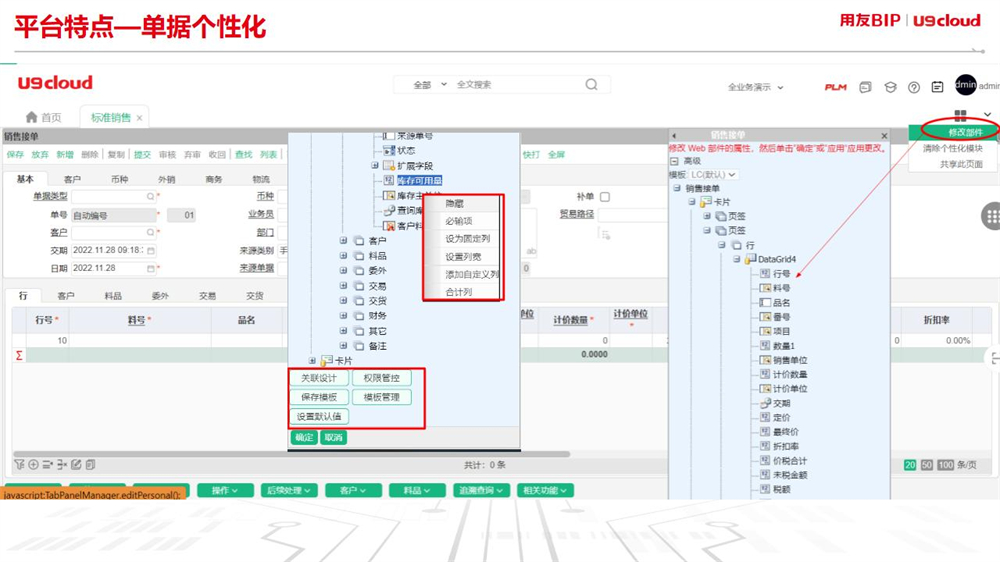Click lookup magnifier in 单据类型 field

[151, 196]
